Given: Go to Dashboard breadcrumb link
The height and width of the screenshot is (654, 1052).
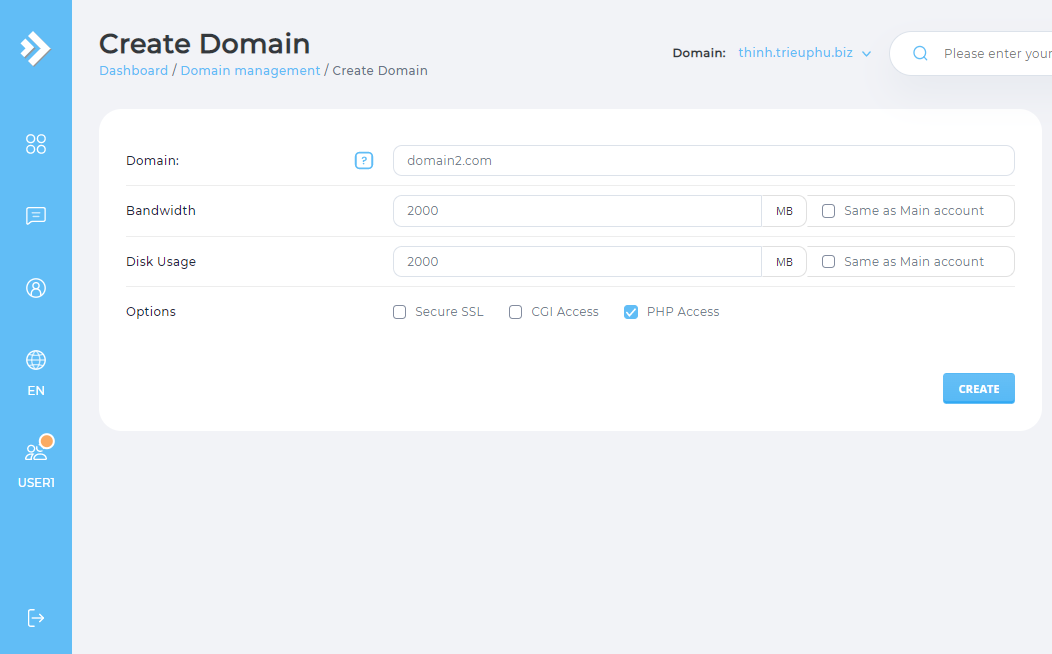Looking at the screenshot, I should point(133,71).
